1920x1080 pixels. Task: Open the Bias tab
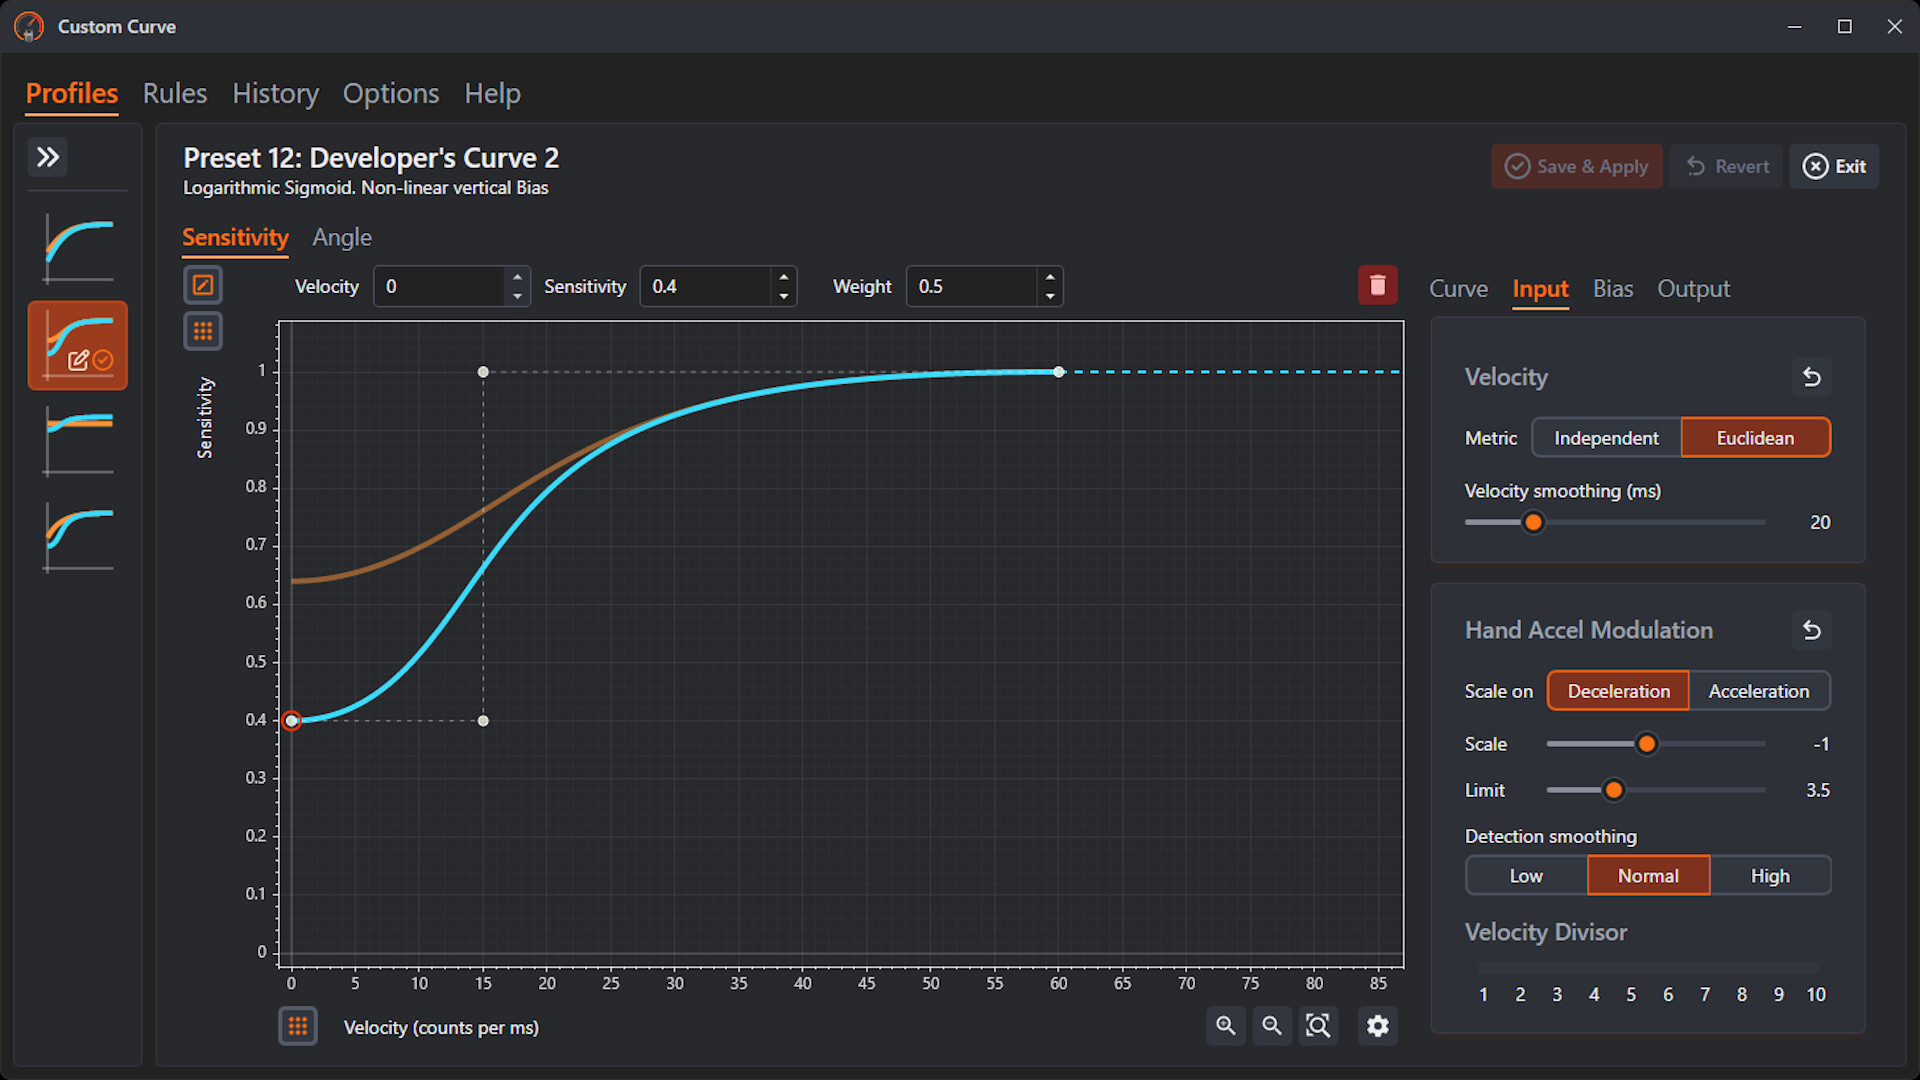(x=1612, y=289)
